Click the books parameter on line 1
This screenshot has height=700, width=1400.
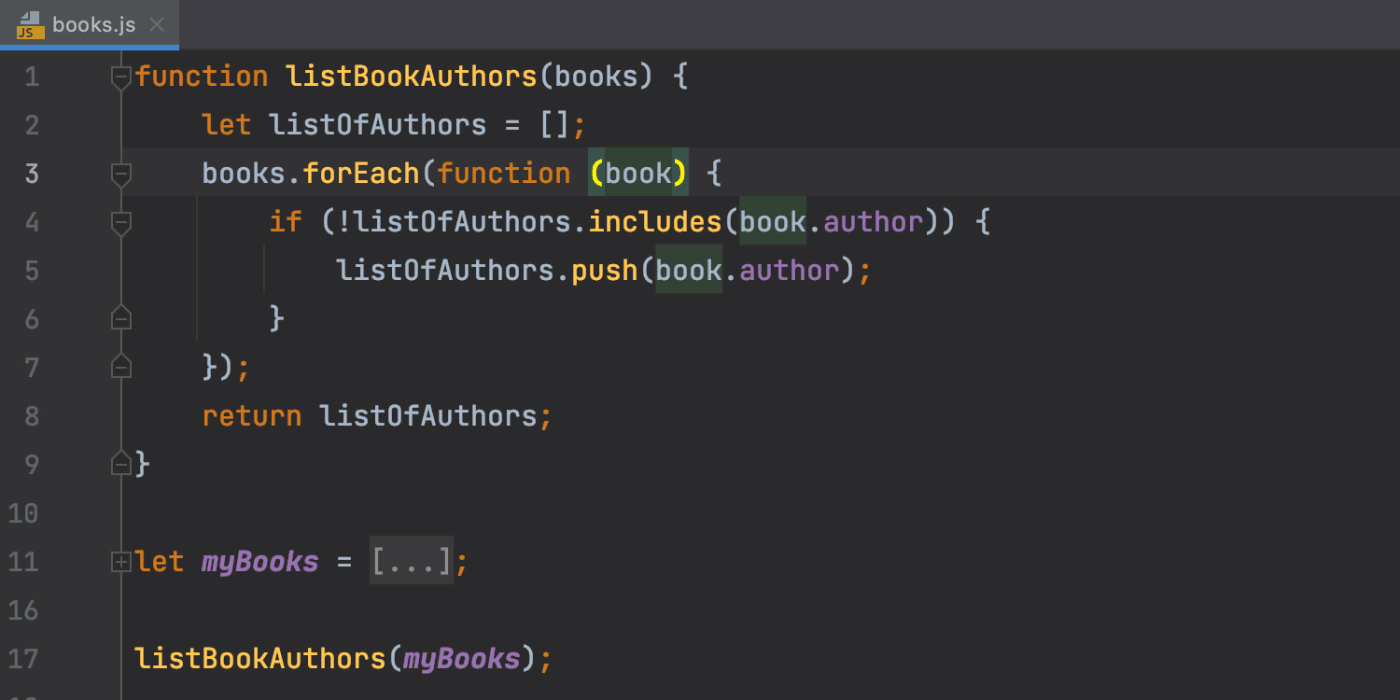click(597, 77)
